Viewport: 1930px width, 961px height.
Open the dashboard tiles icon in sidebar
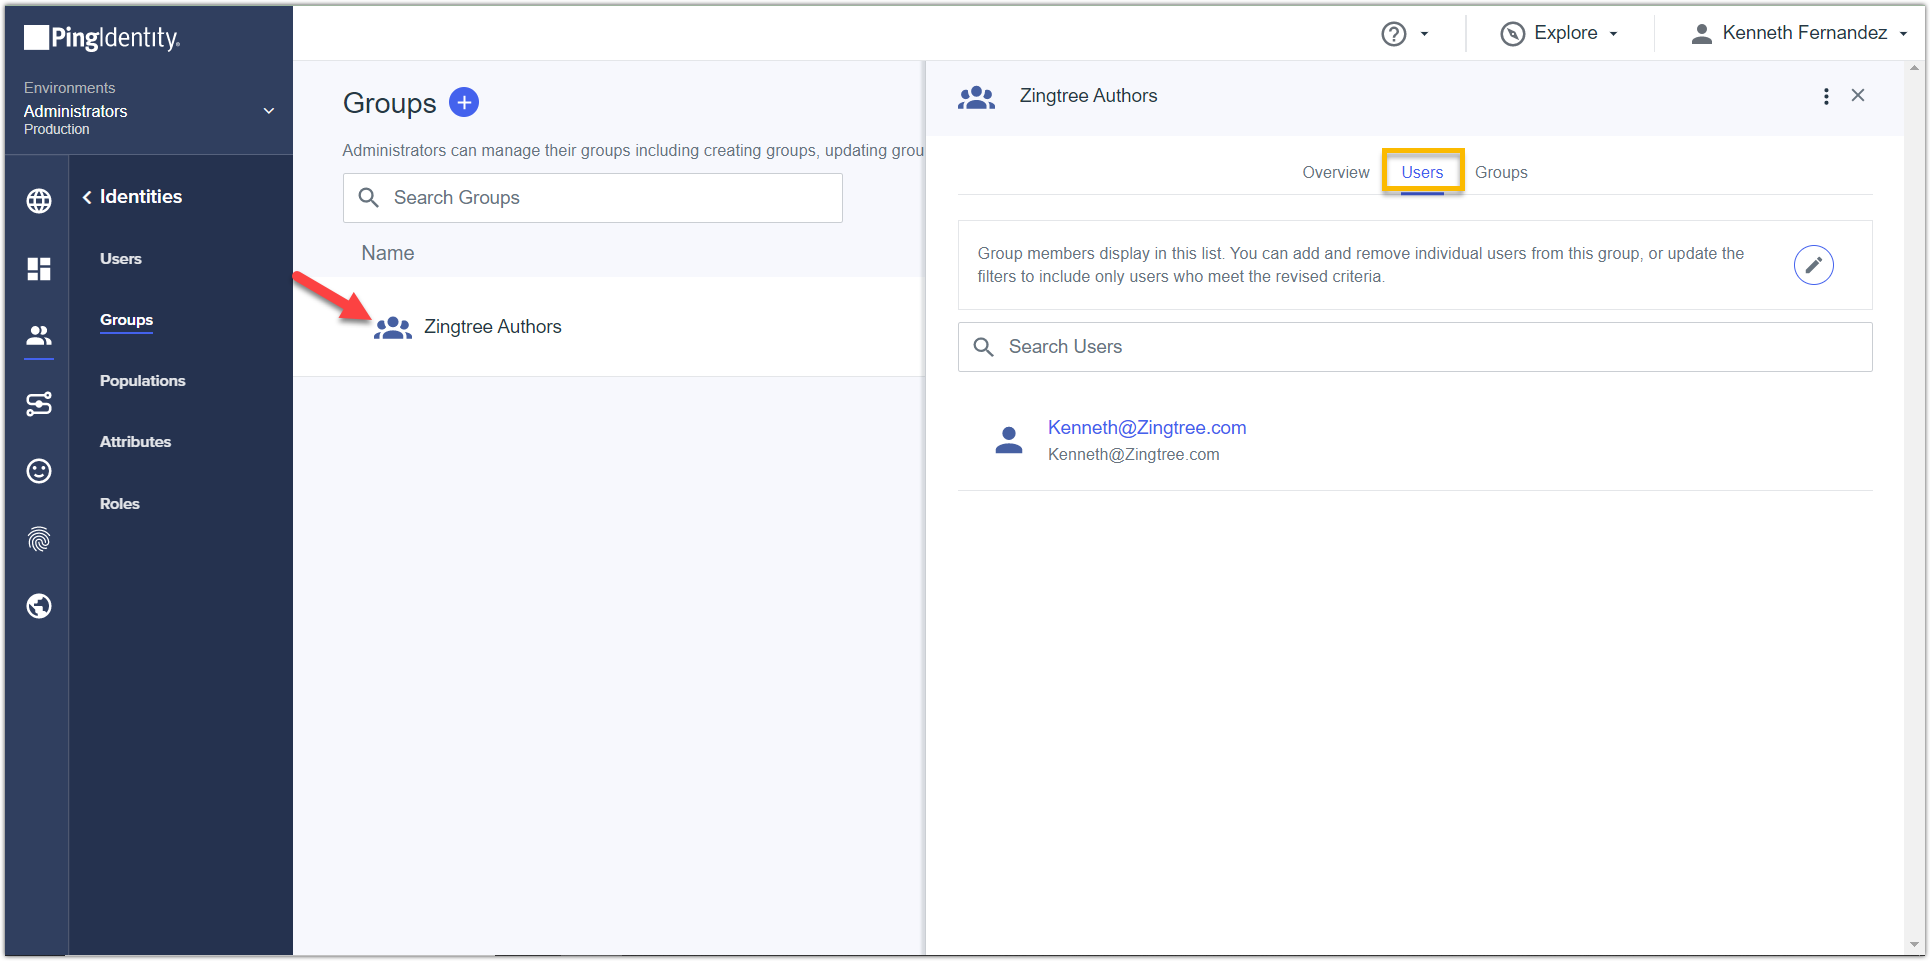coord(39,269)
